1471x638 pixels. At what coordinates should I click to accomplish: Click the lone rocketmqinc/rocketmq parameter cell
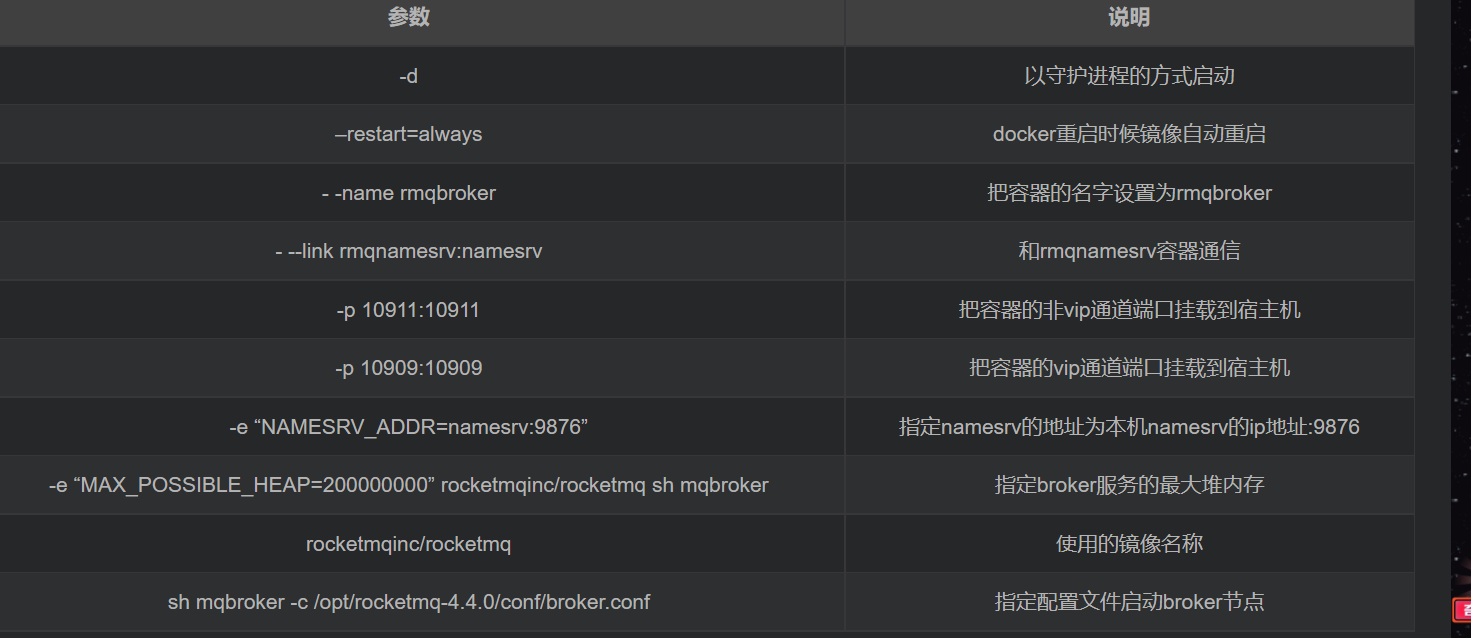click(408, 544)
